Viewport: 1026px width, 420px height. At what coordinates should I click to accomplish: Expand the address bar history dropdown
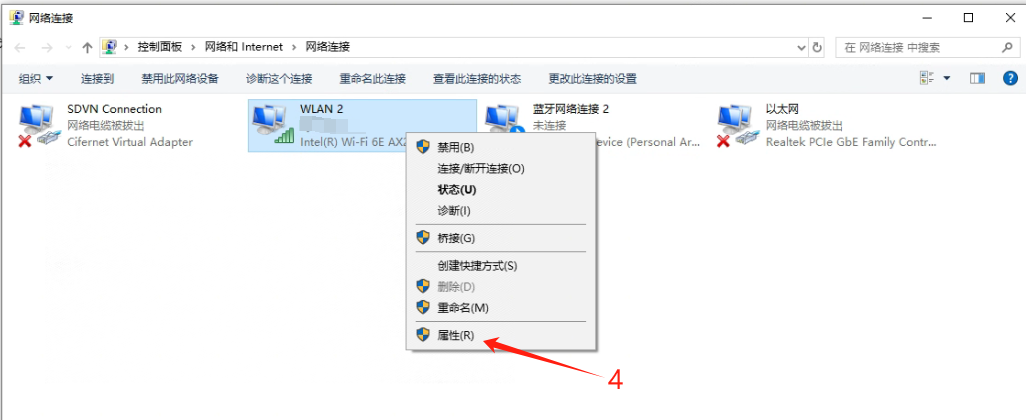[x=802, y=48]
